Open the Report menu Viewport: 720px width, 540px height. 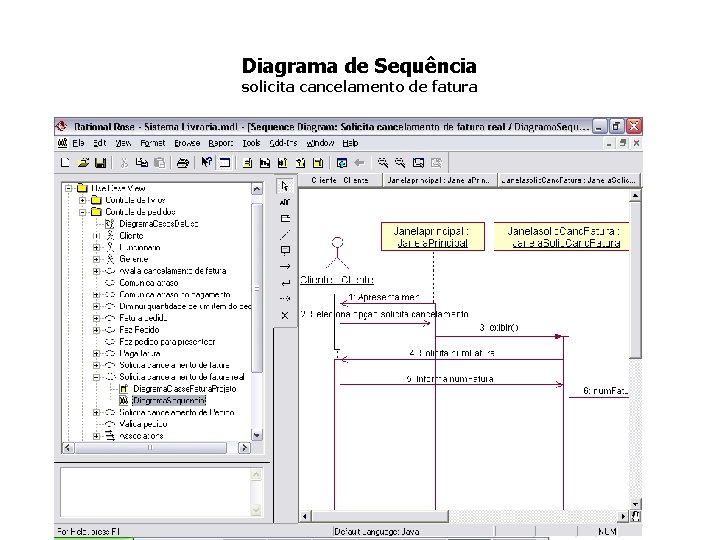[221, 143]
